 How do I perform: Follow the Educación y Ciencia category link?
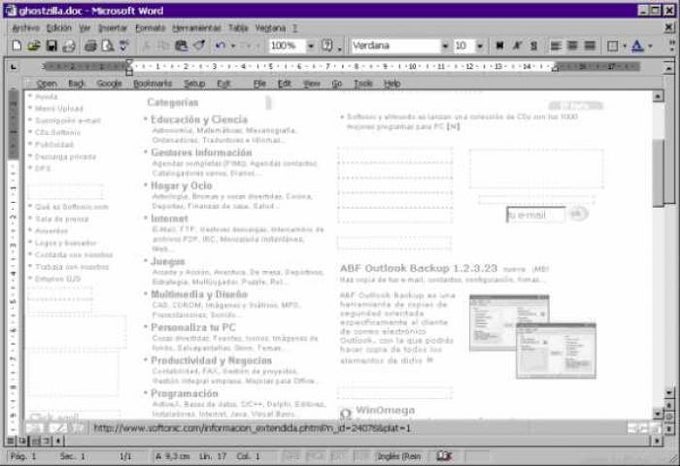click(x=199, y=120)
